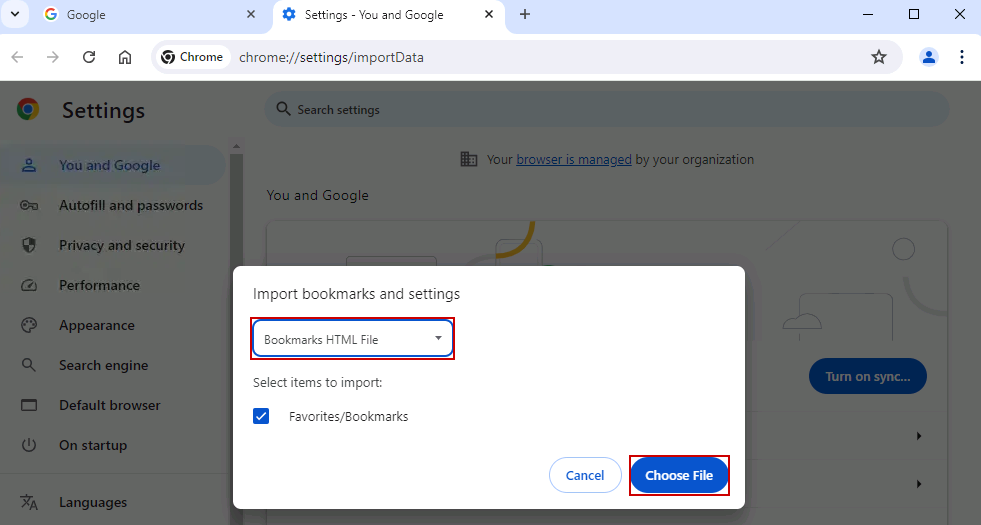Click the home icon in the toolbar

(125, 57)
